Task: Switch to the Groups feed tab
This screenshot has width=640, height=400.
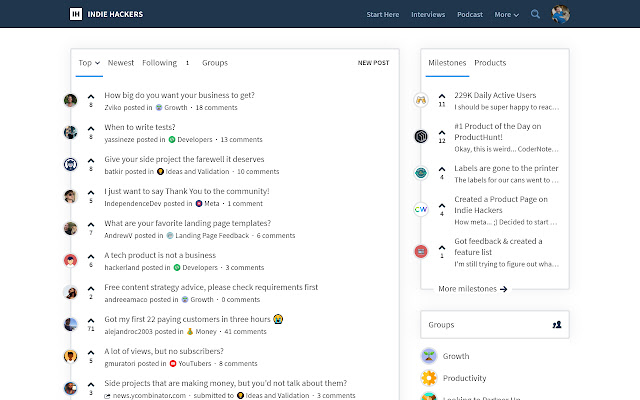Action: [x=215, y=63]
